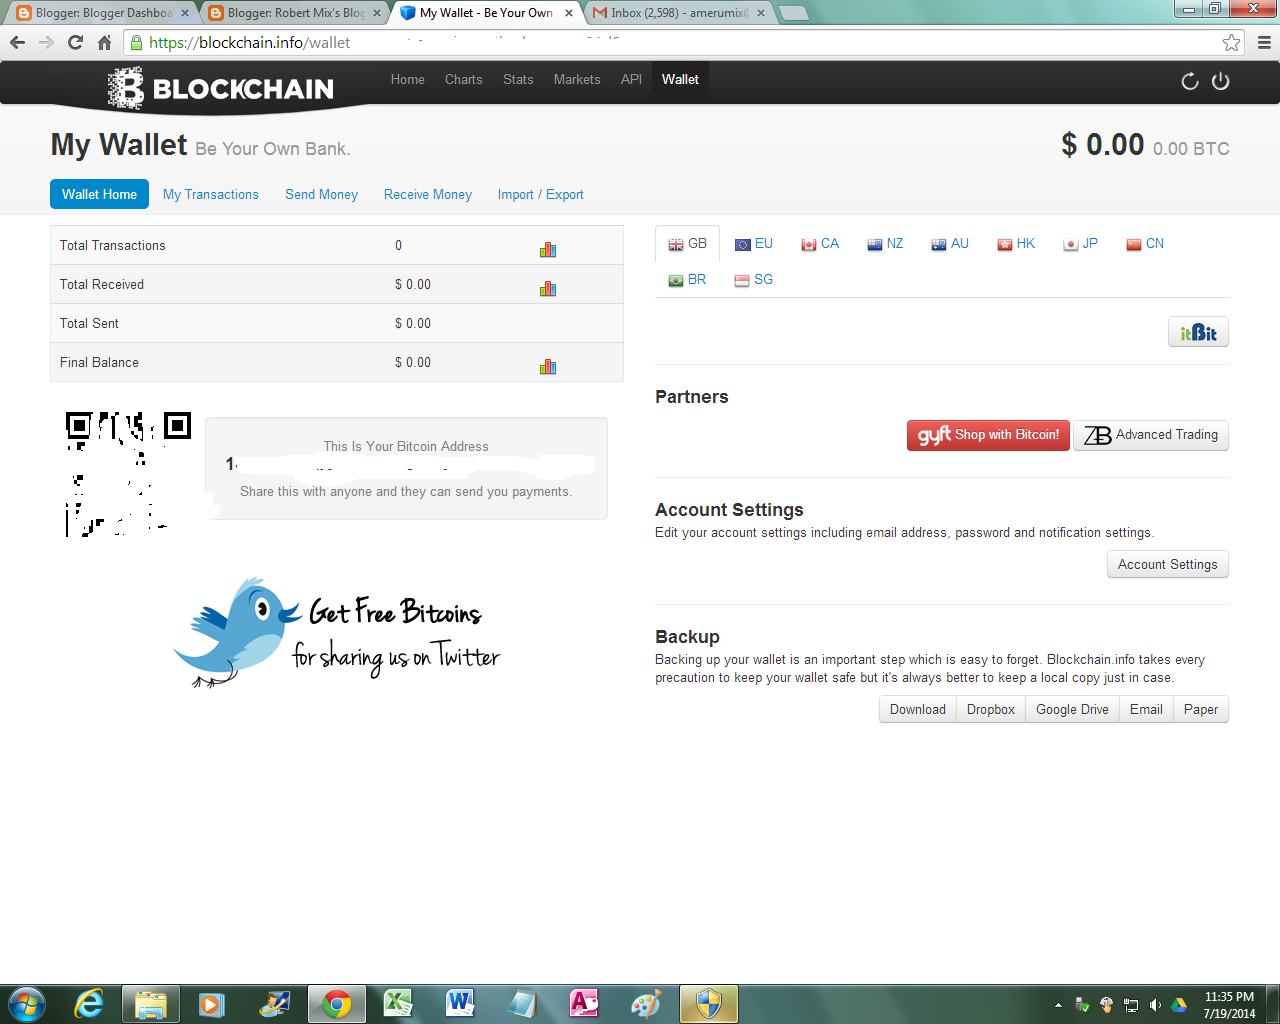This screenshot has width=1280, height=1024.
Task: Show hidden system tray icons
Action: click(1058, 1005)
